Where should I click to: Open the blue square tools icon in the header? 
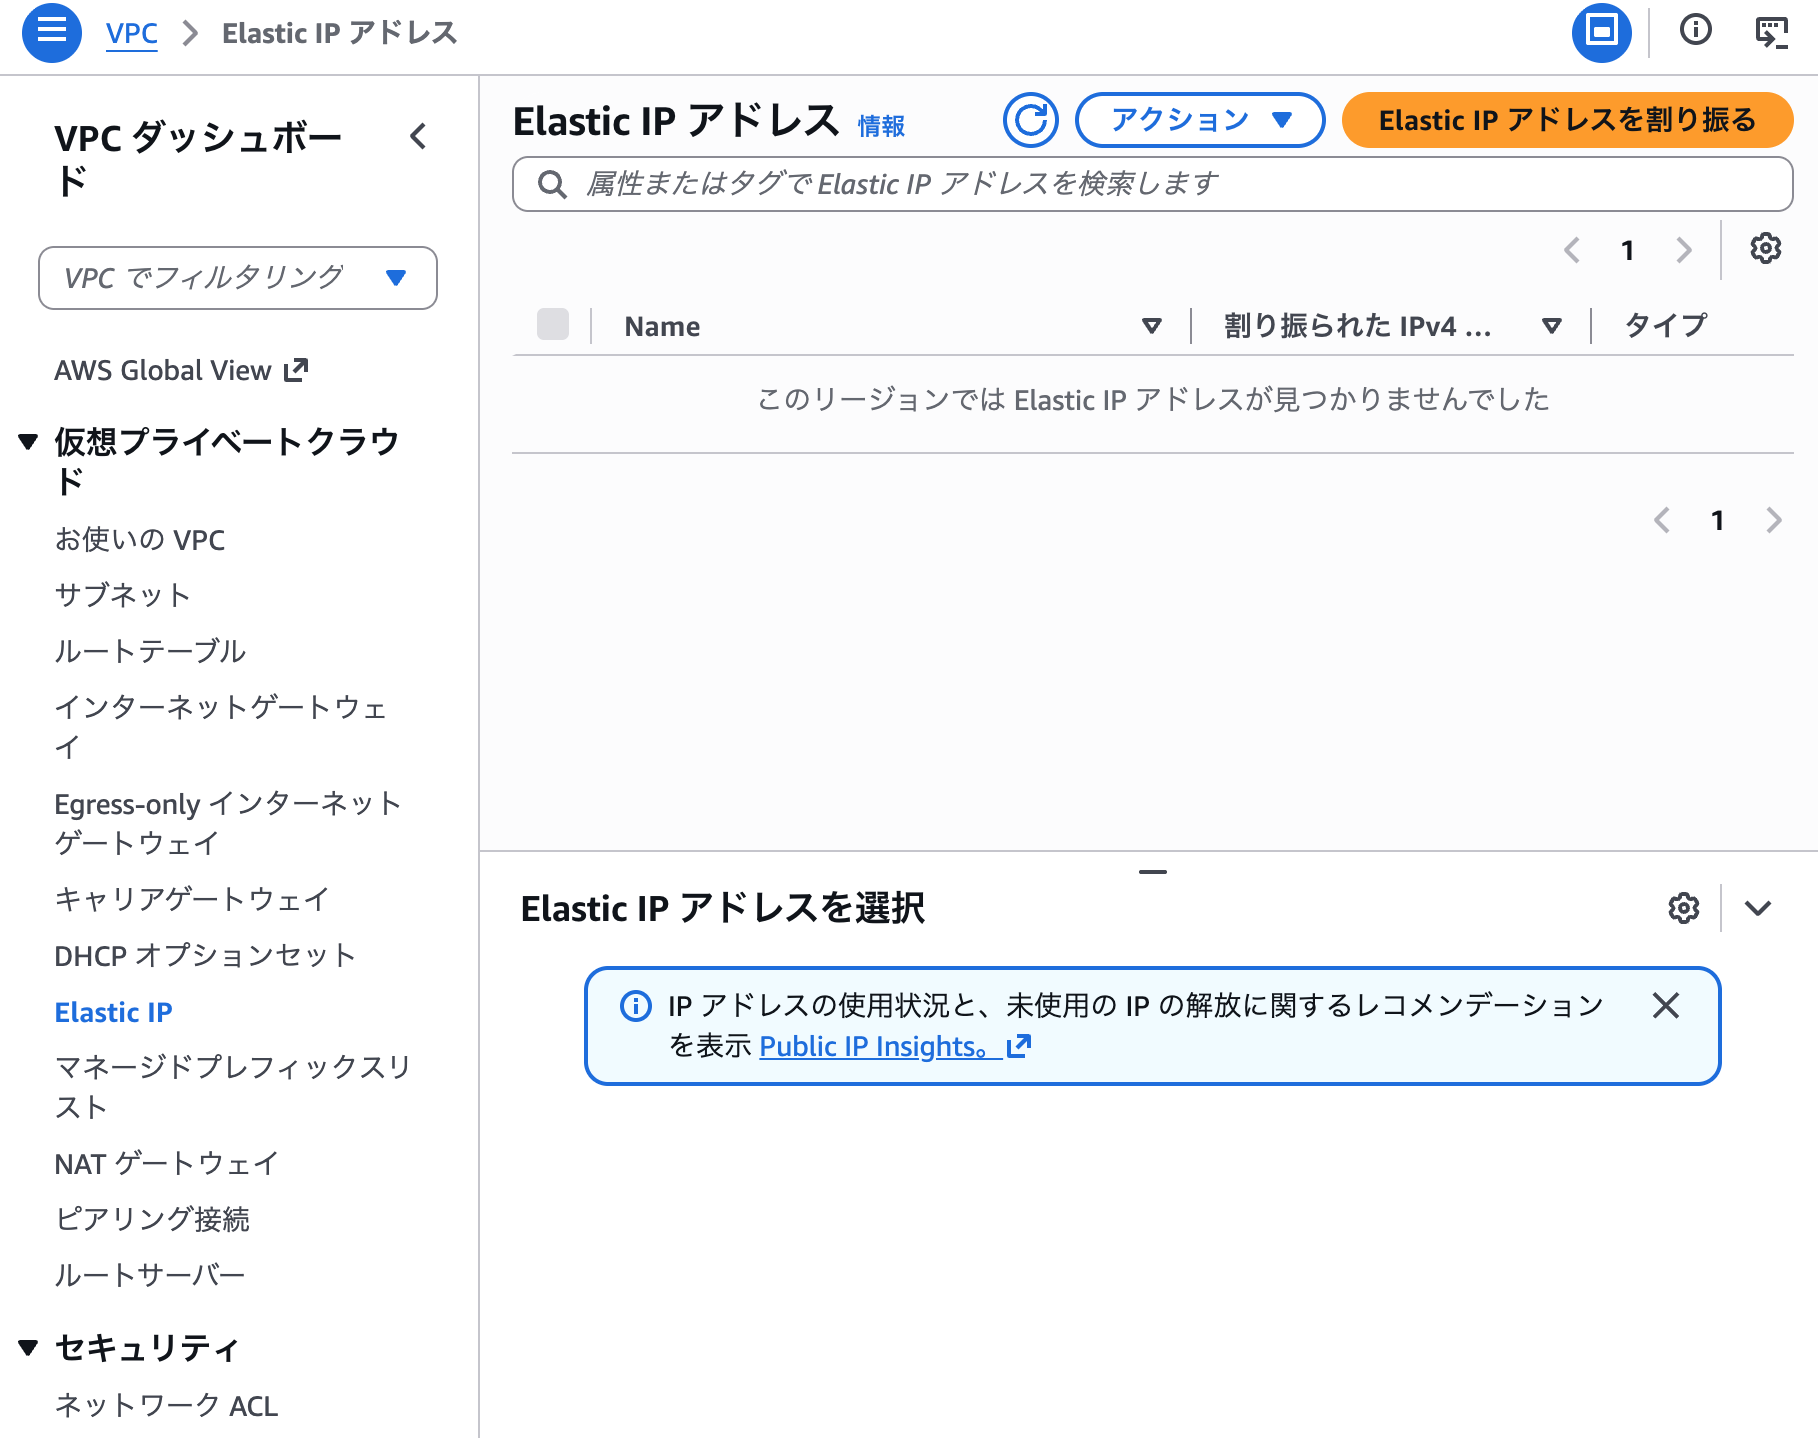point(1602,32)
